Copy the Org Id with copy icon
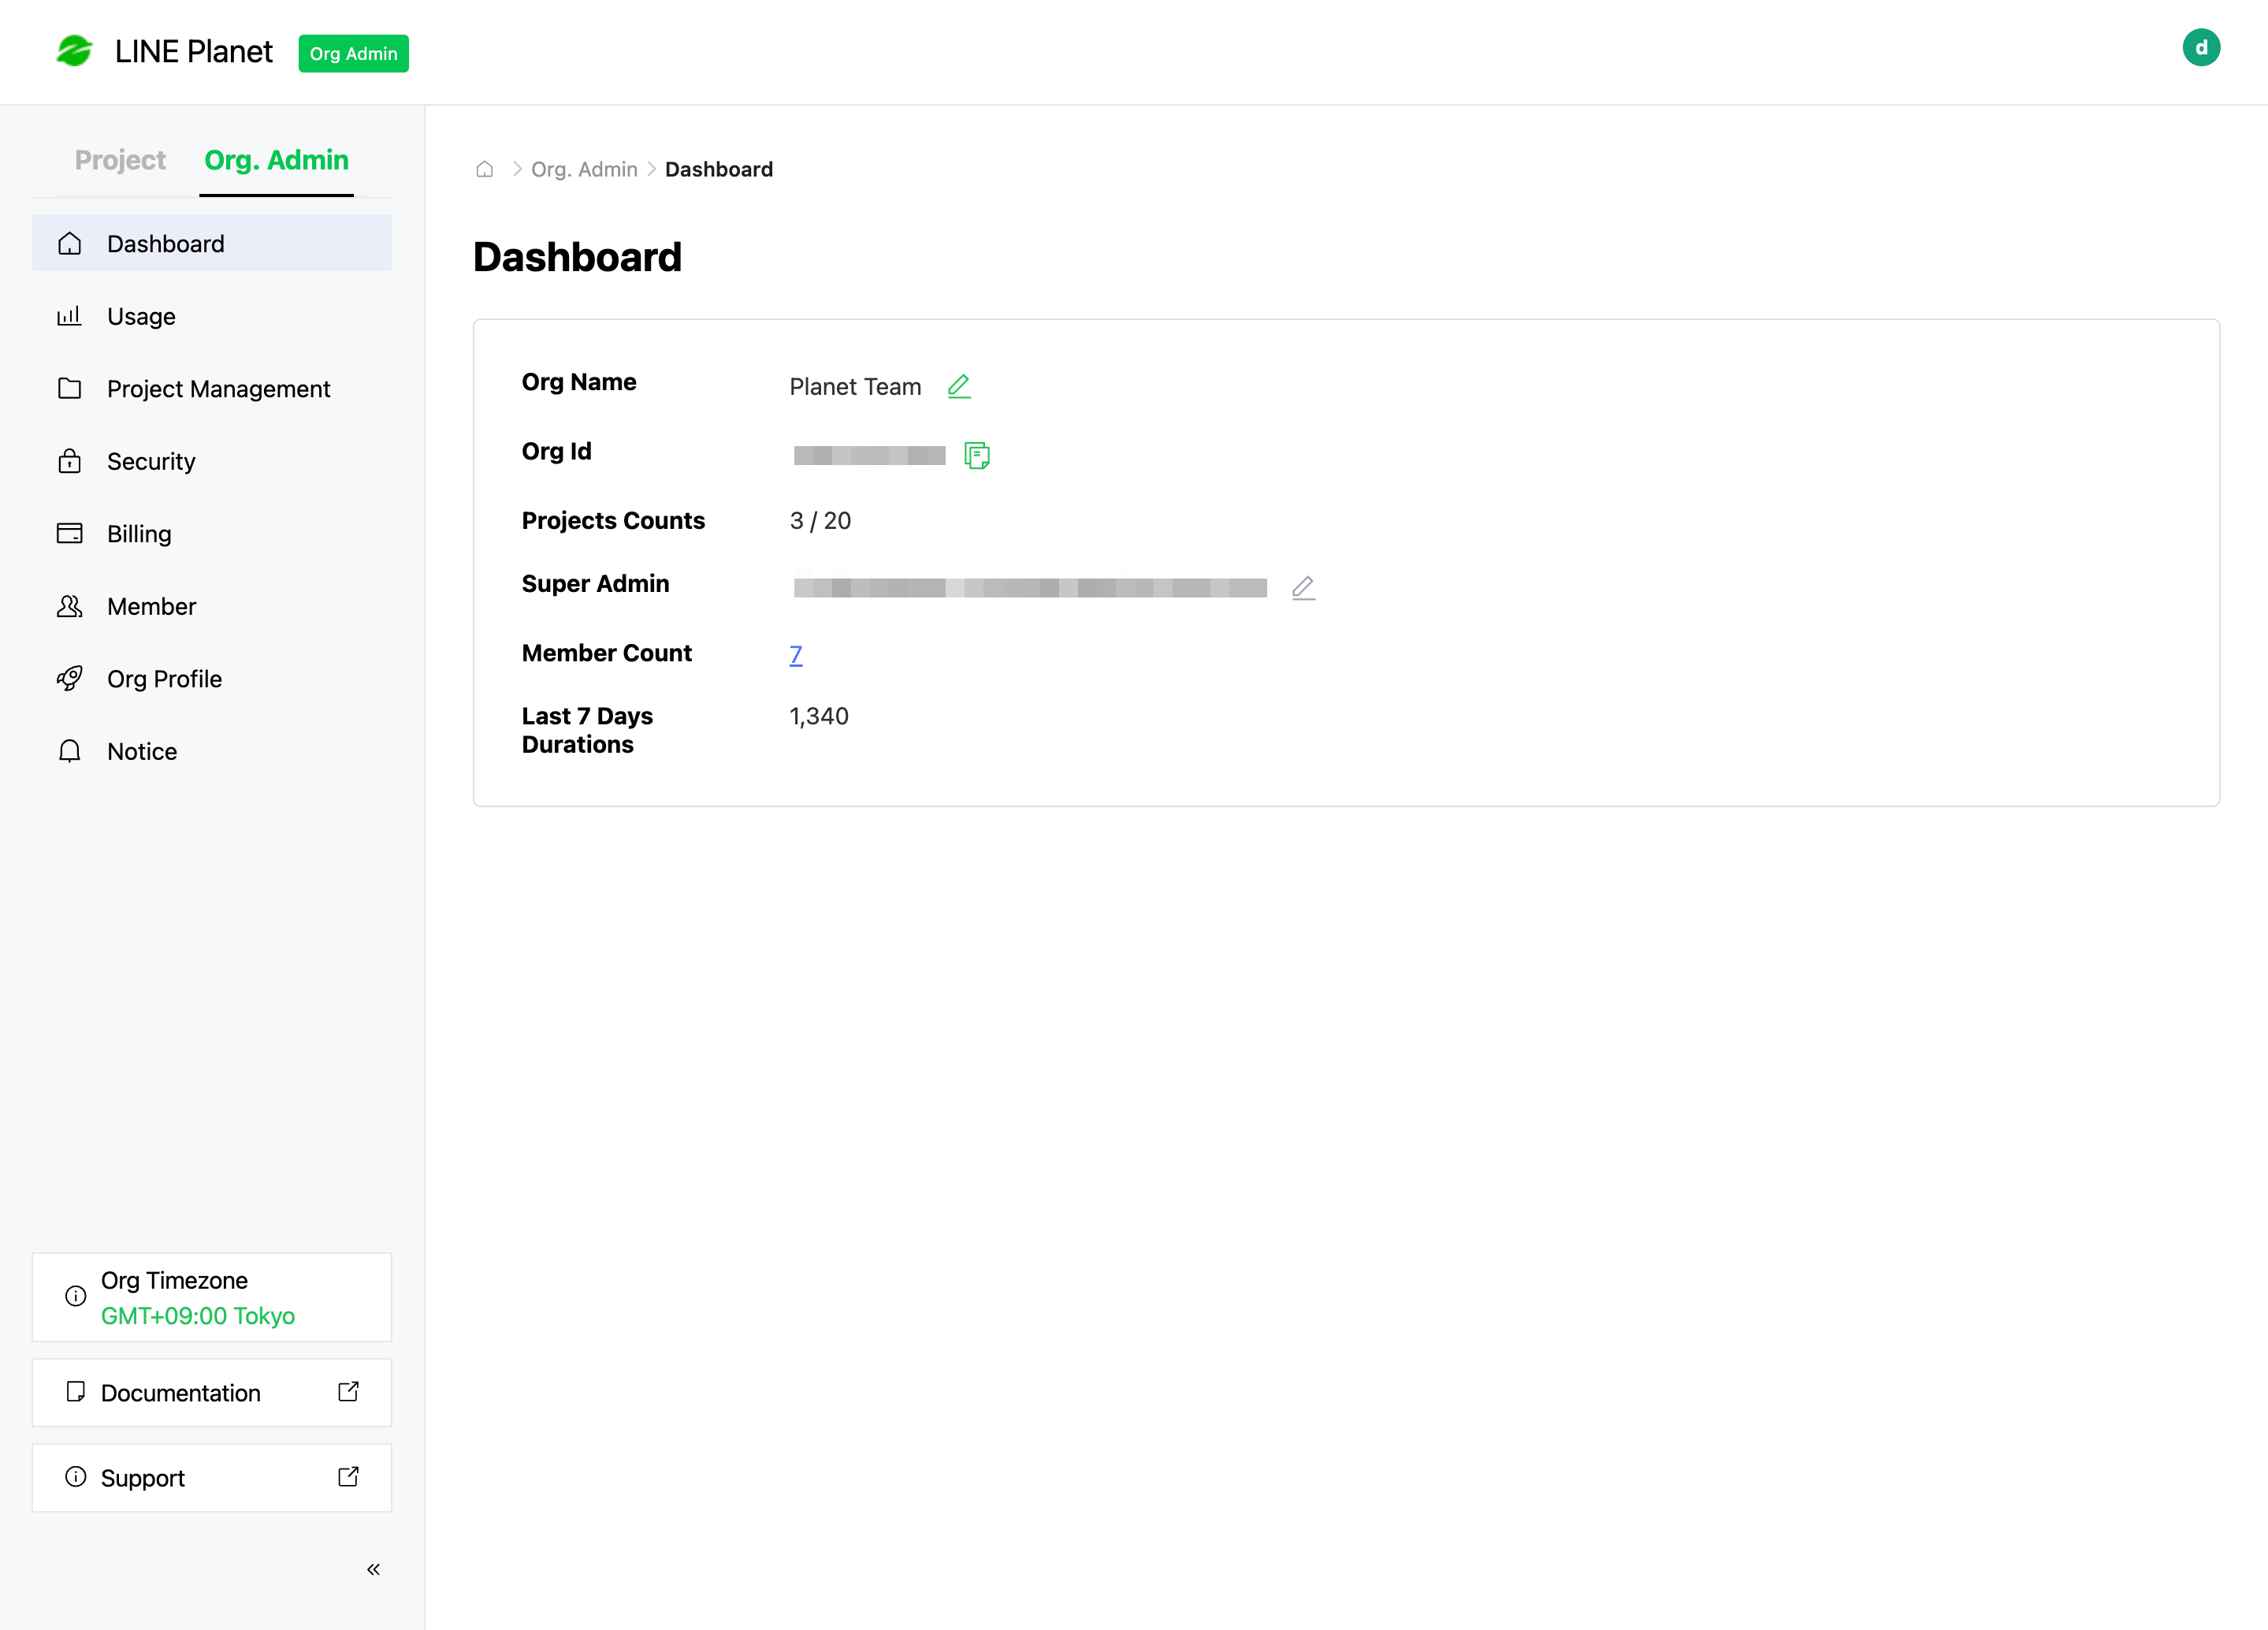 coord(976,455)
